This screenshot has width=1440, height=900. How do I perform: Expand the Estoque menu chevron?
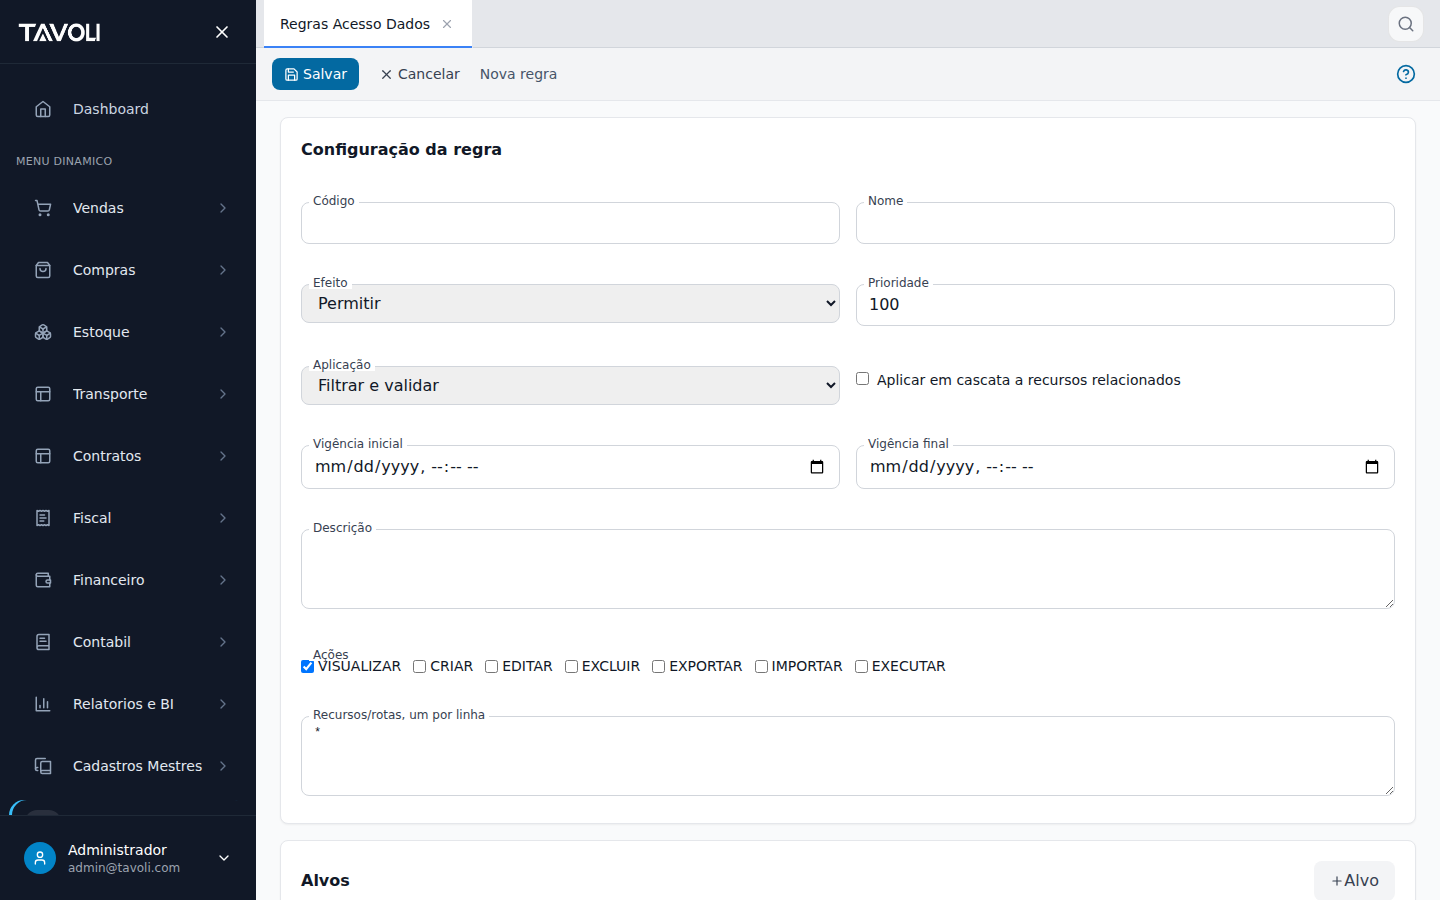223,332
